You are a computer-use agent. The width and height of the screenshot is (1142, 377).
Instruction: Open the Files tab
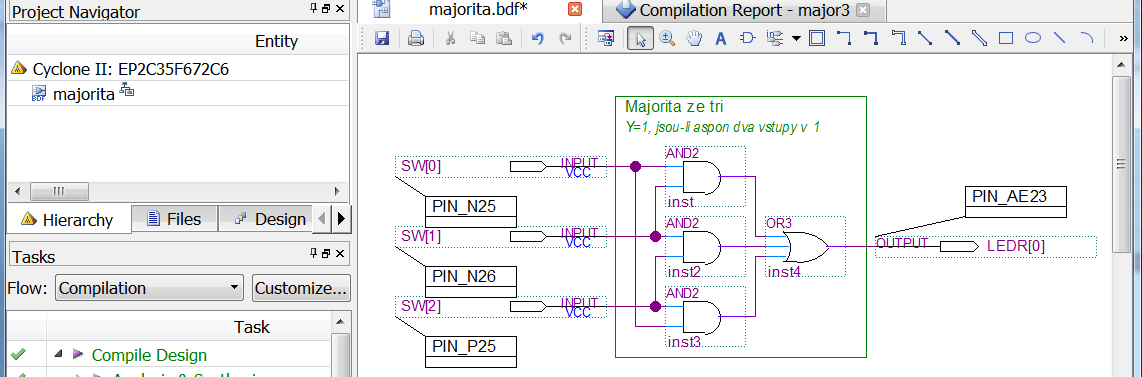tap(174, 218)
